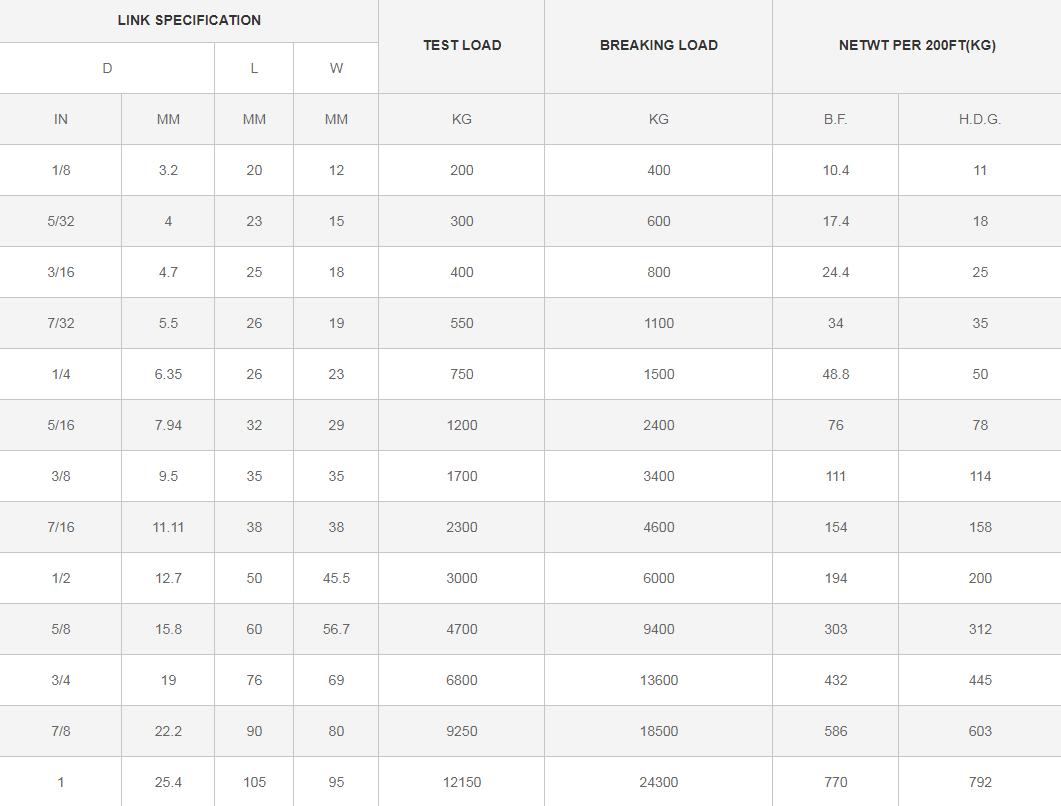Select the 48.8 B.F. weight cell
1061x806 pixels.
tap(836, 374)
